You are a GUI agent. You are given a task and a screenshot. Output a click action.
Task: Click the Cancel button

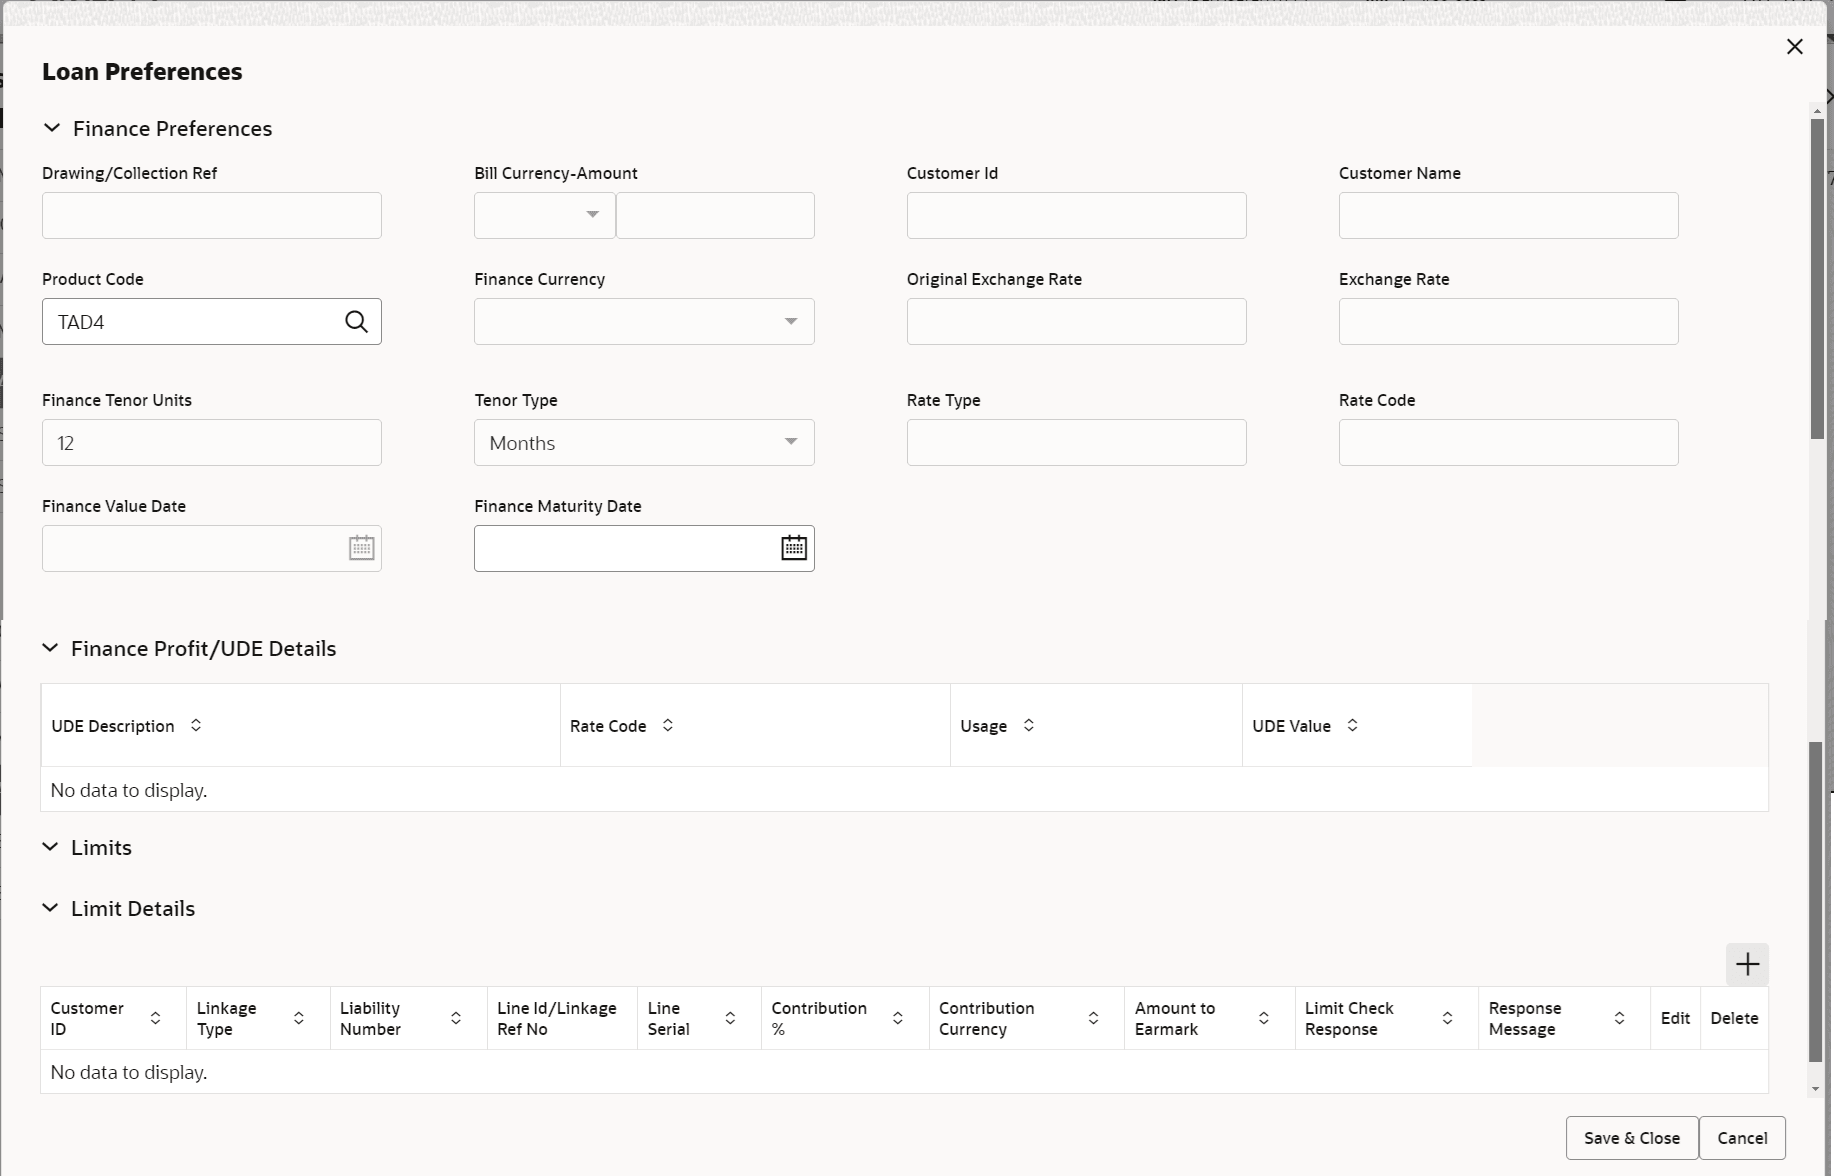(1742, 1138)
